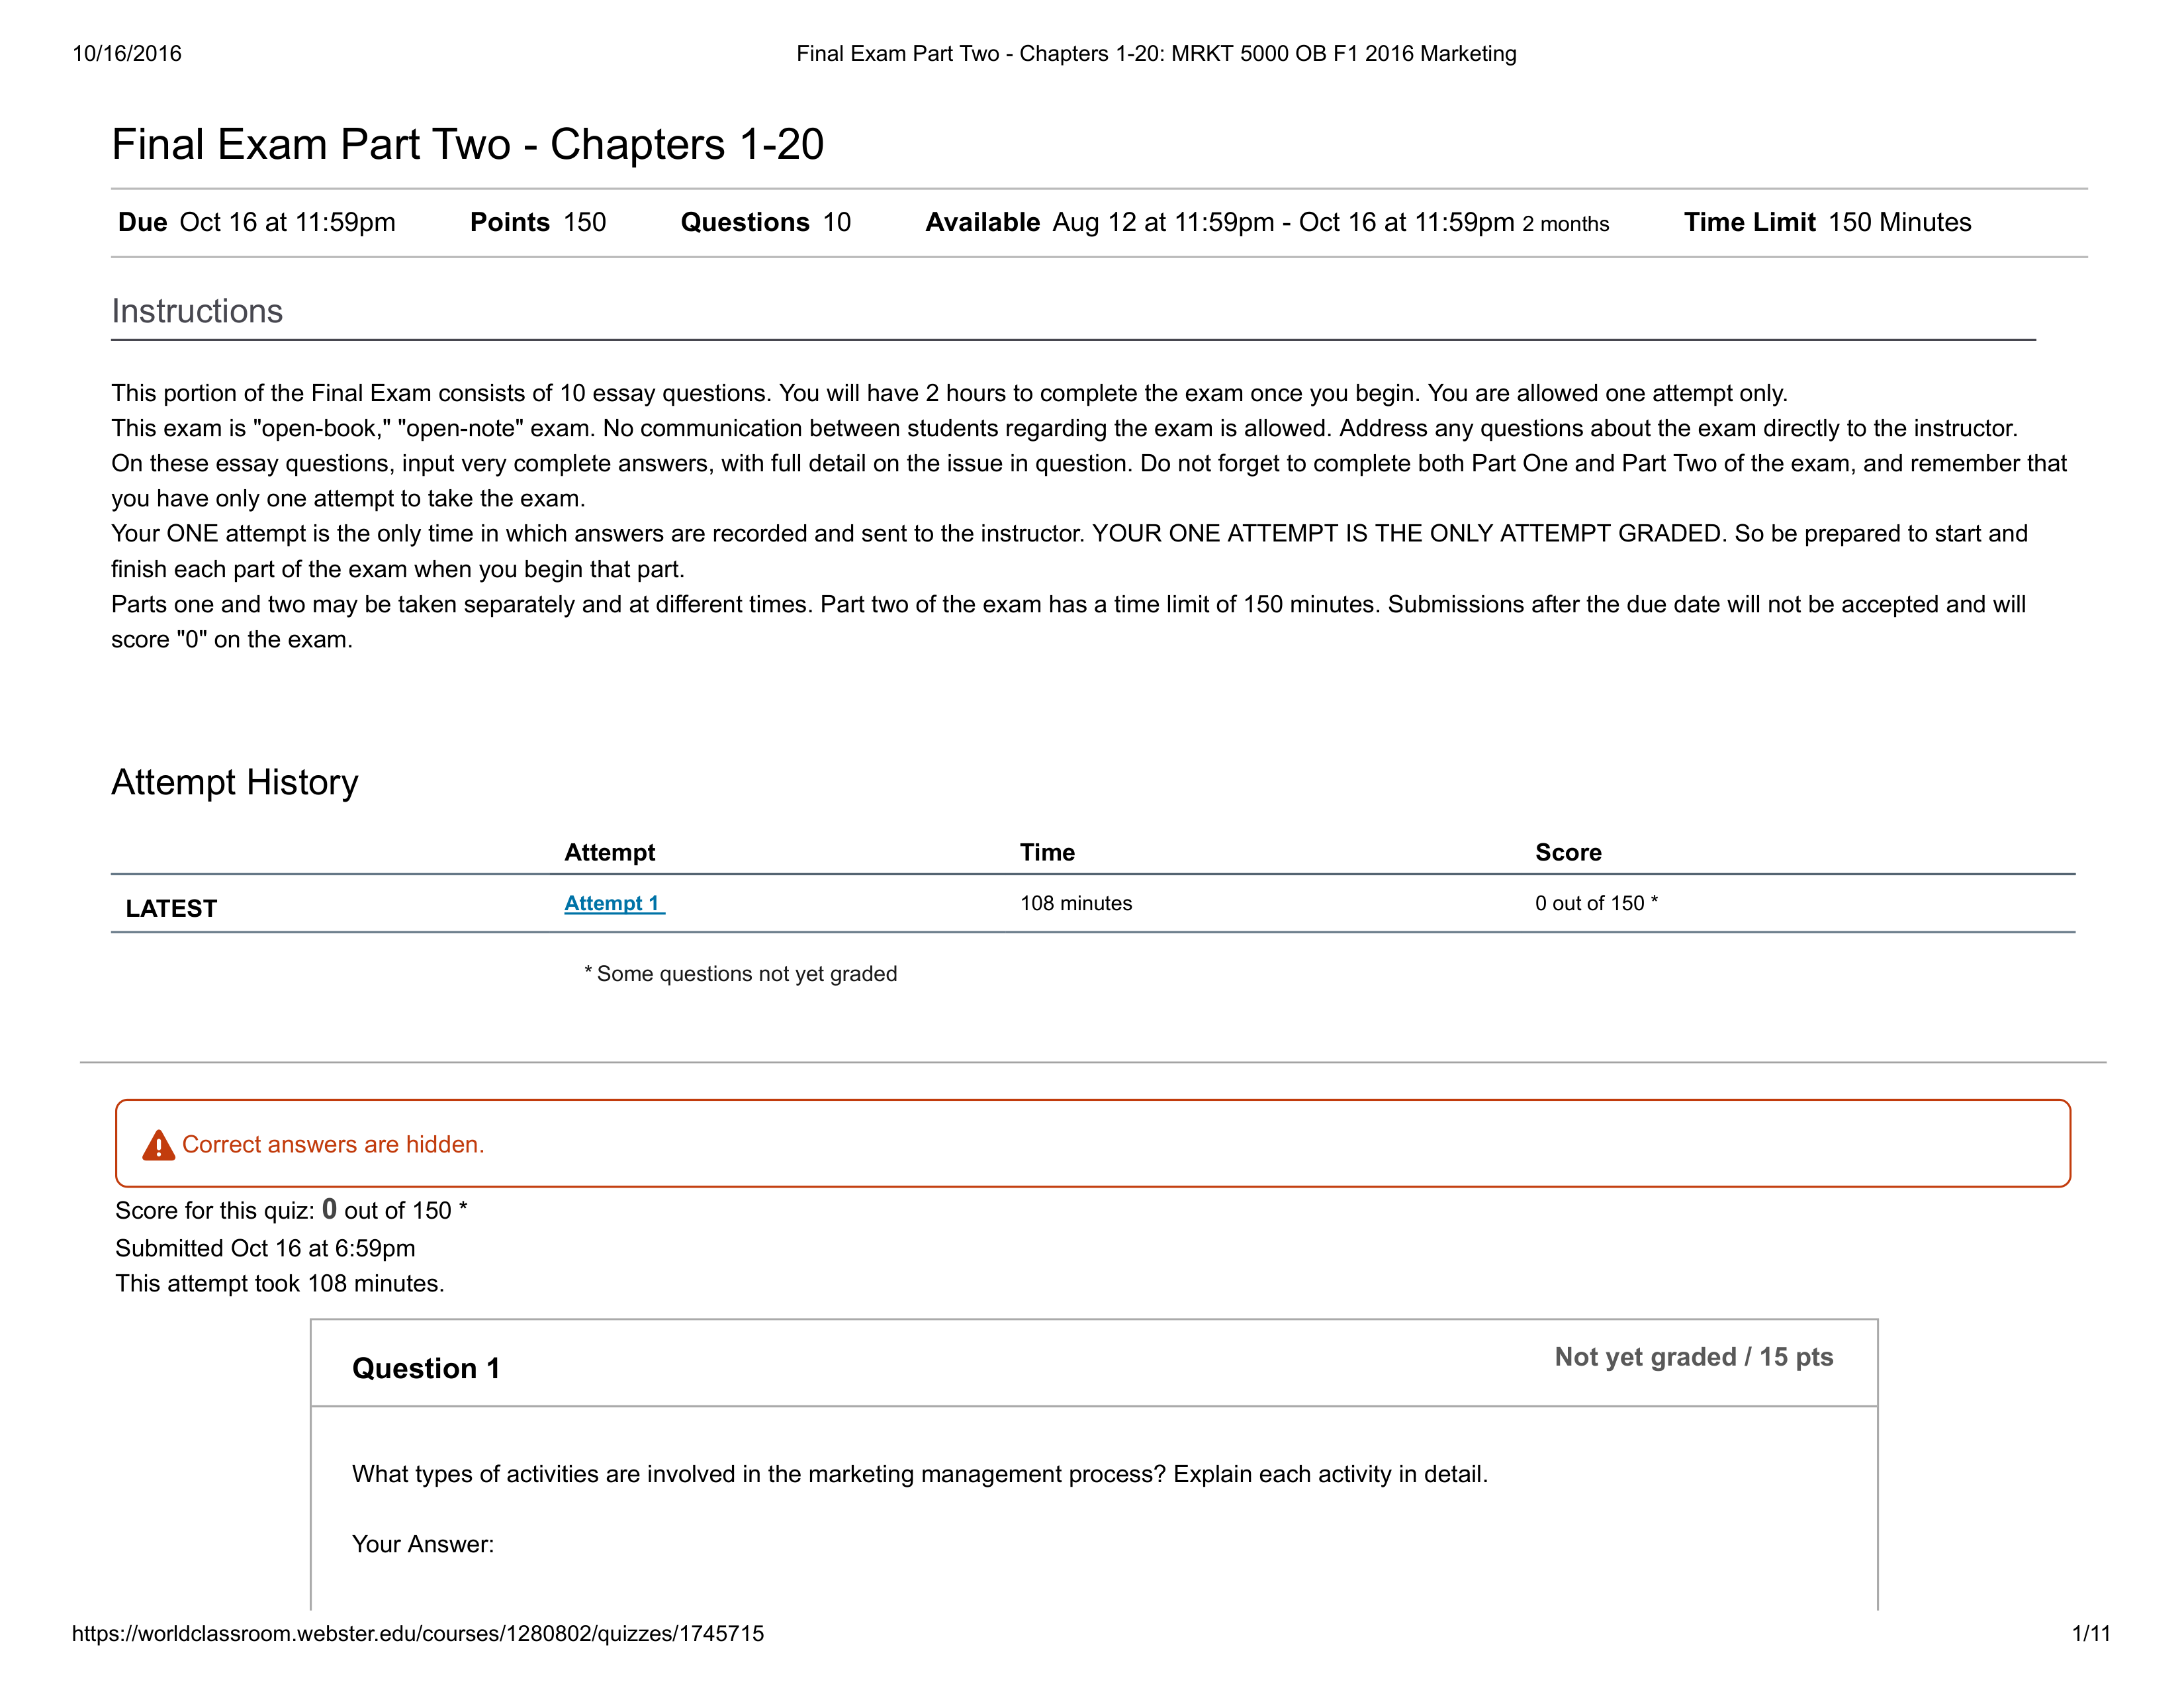Click the worldclassroom.webster.edu URL in the footer
The width and height of the screenshot is (2184, 1688).
(418, 1633)
